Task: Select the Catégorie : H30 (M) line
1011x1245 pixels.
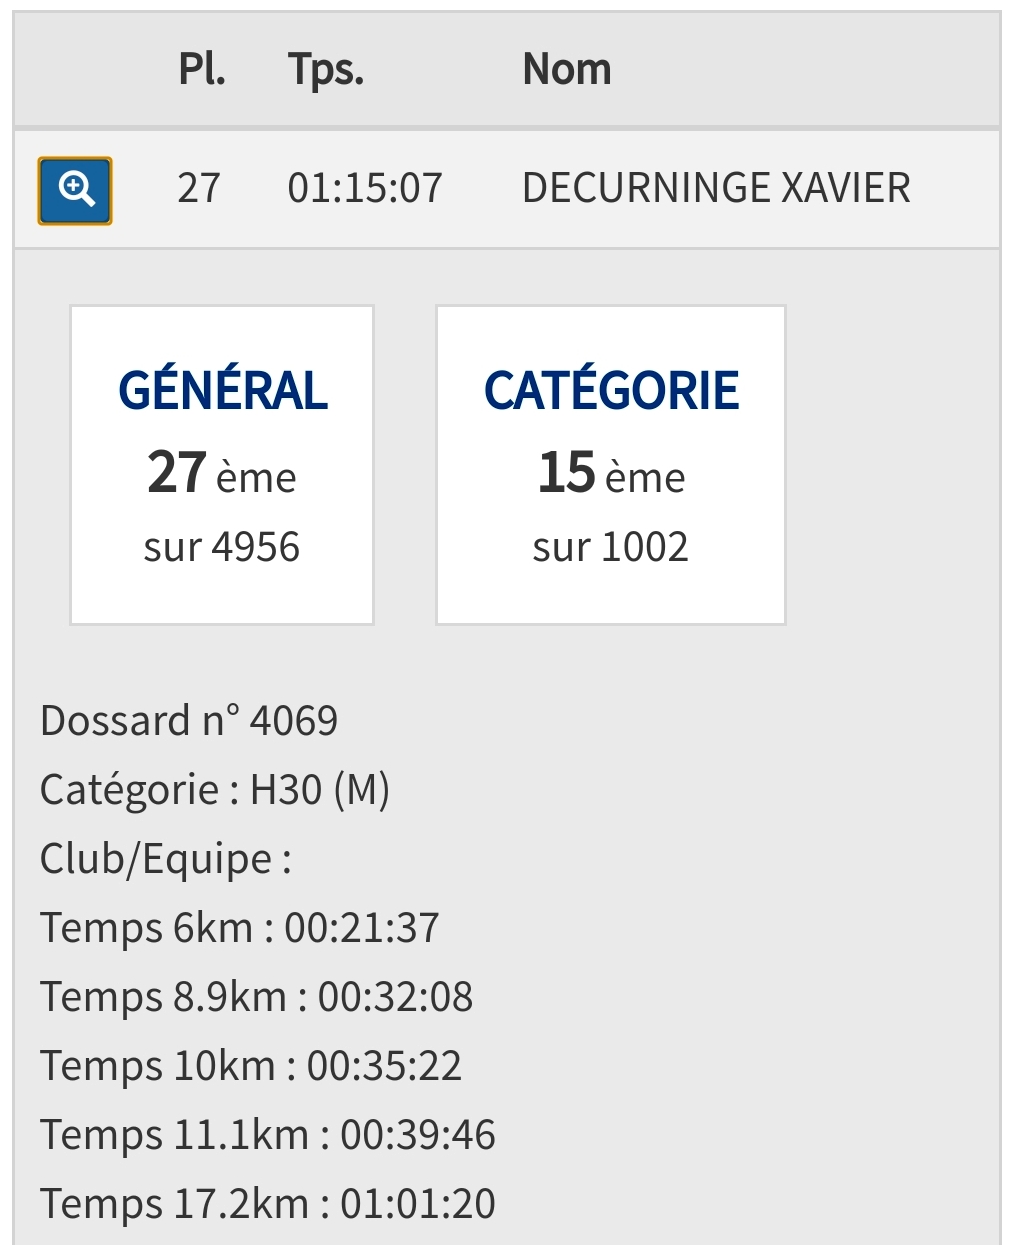Action: pyautogui.click(x=215, y=790)
